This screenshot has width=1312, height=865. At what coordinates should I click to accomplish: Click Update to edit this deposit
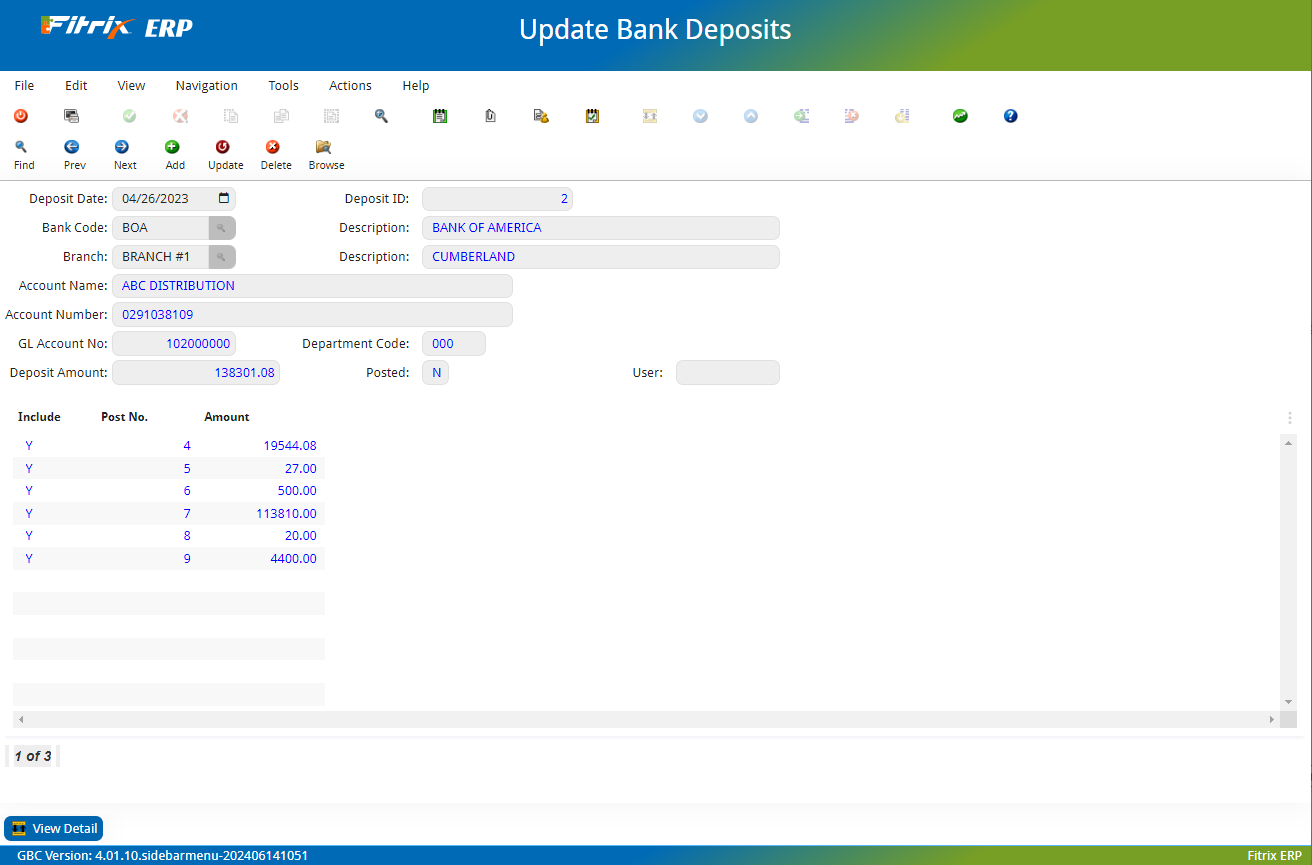pyautogui.click(x=225, y=153)
